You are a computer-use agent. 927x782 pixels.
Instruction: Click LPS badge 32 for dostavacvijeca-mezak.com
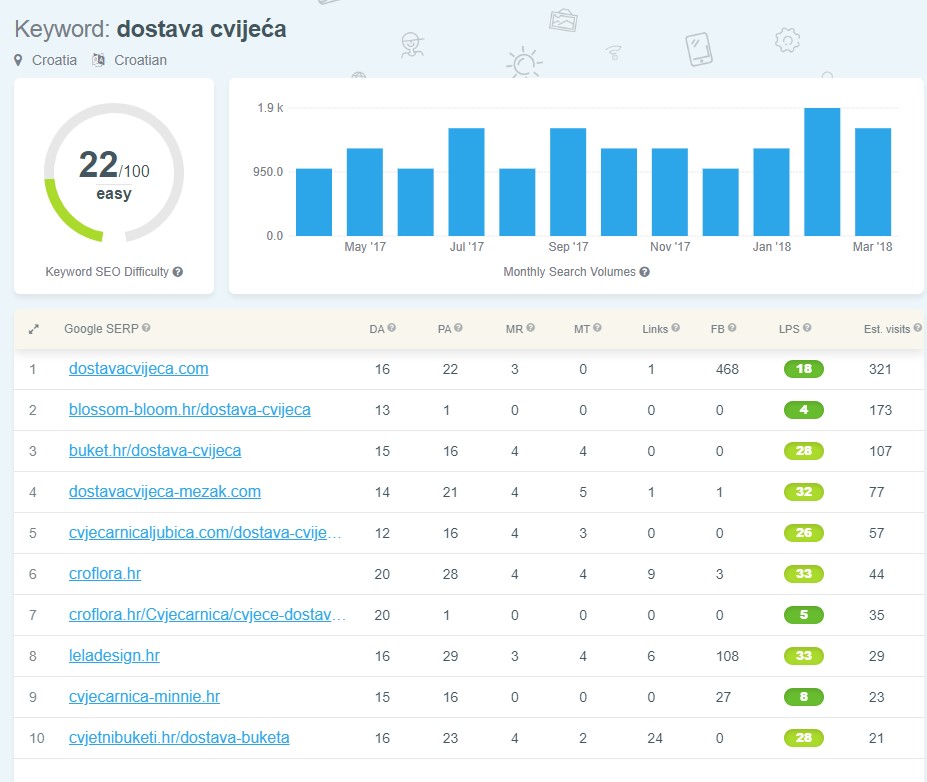coord(803,492)
